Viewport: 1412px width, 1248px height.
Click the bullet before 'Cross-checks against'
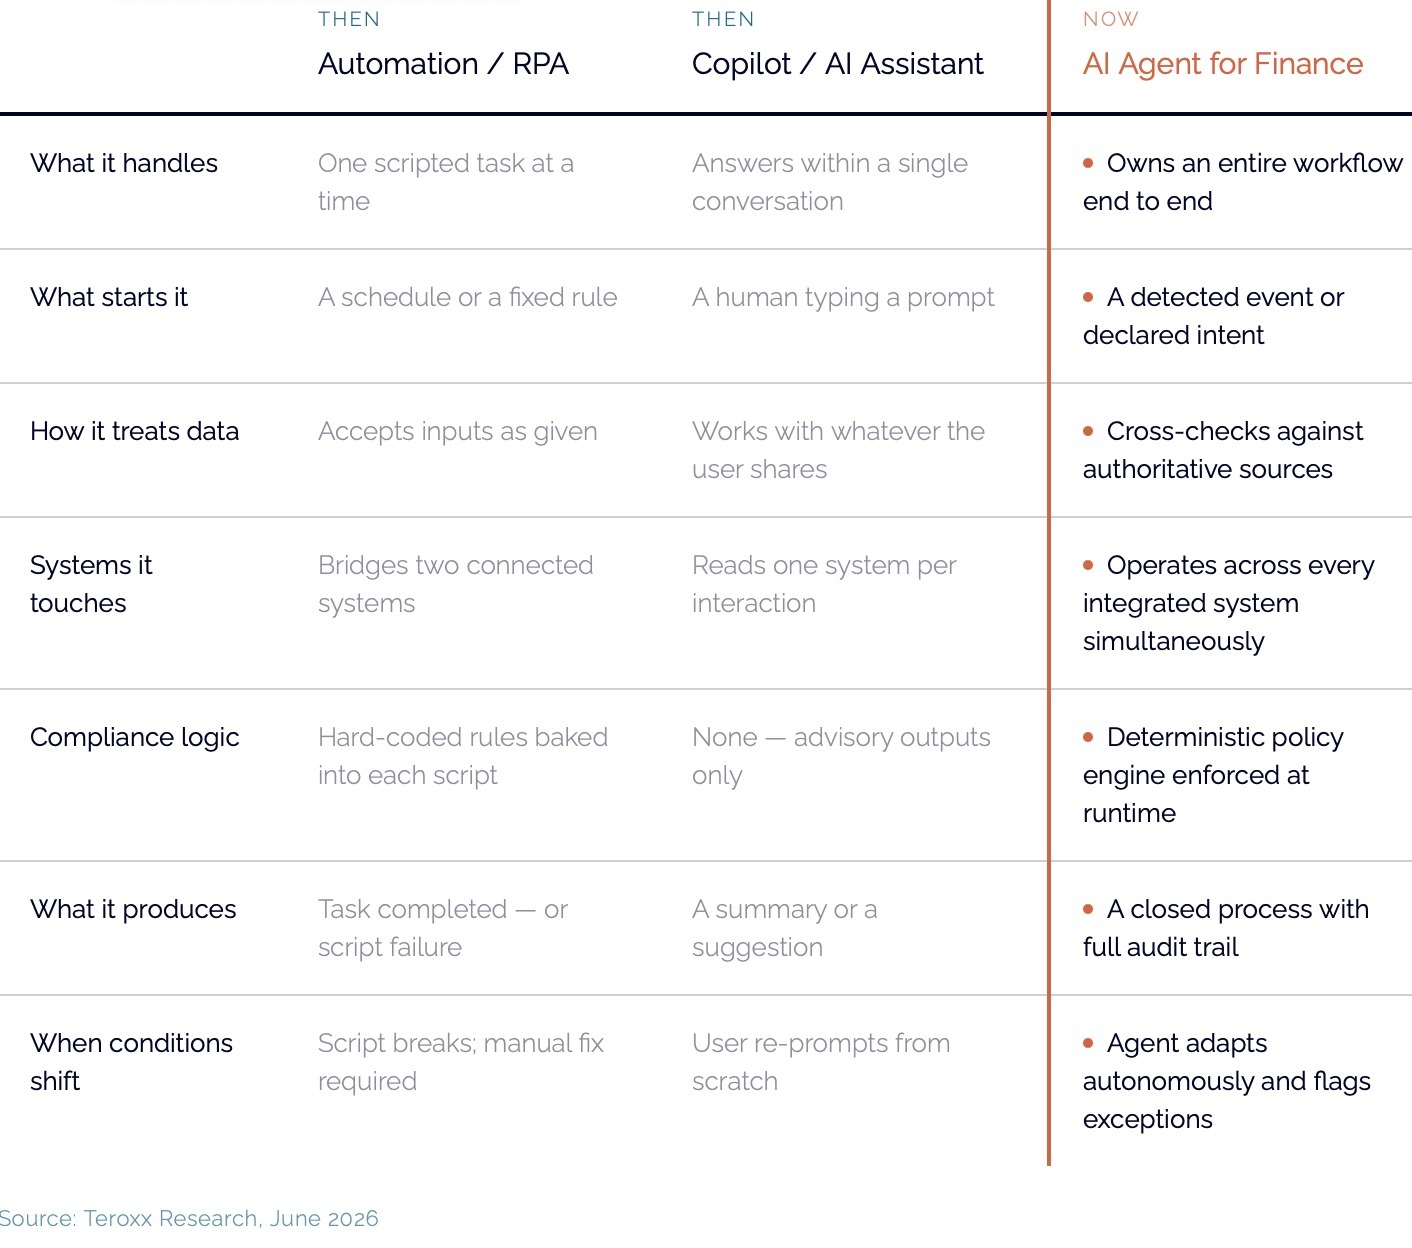click(x=1089, y=431)
